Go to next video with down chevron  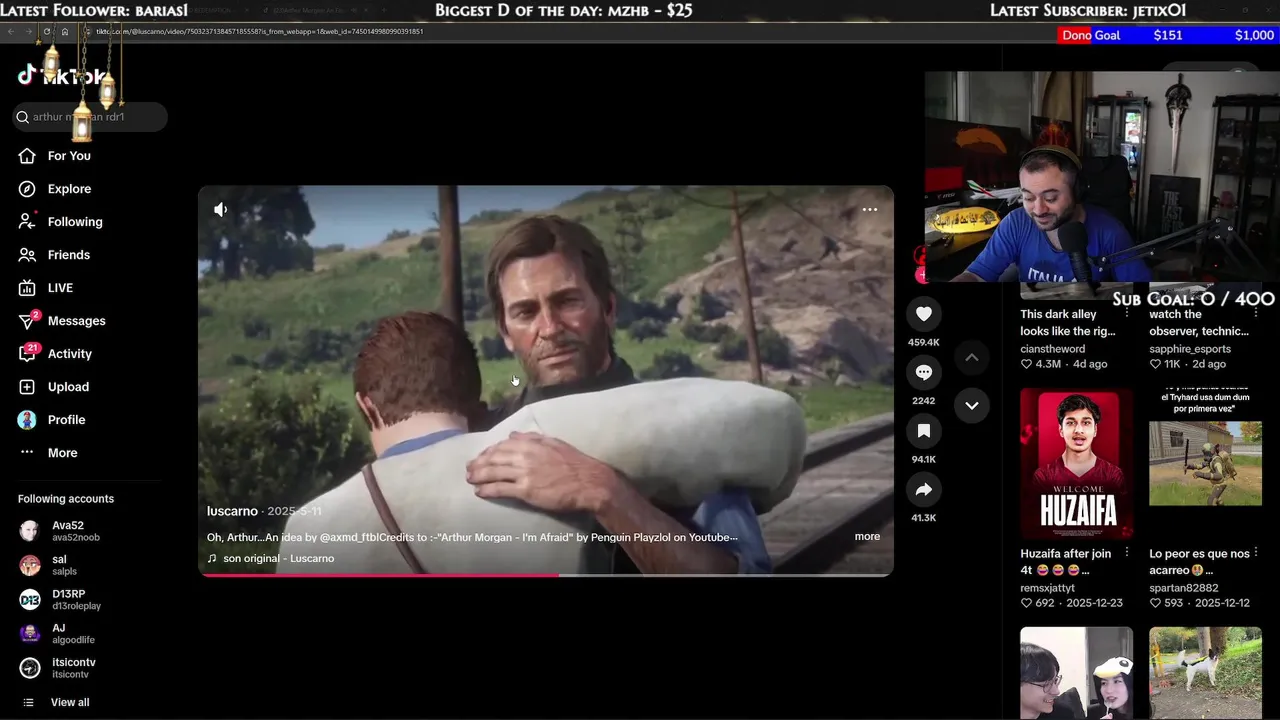971,405
